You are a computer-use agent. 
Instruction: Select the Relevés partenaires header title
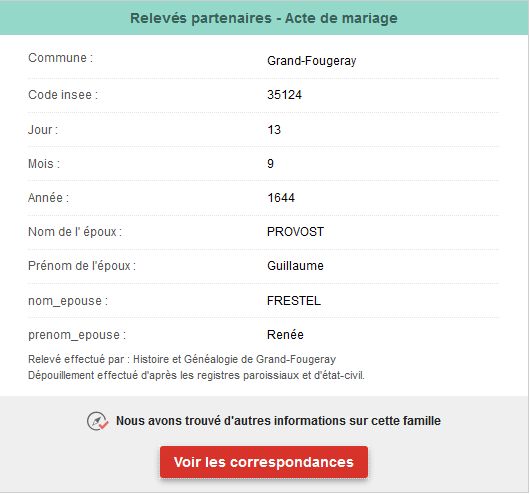264,18
